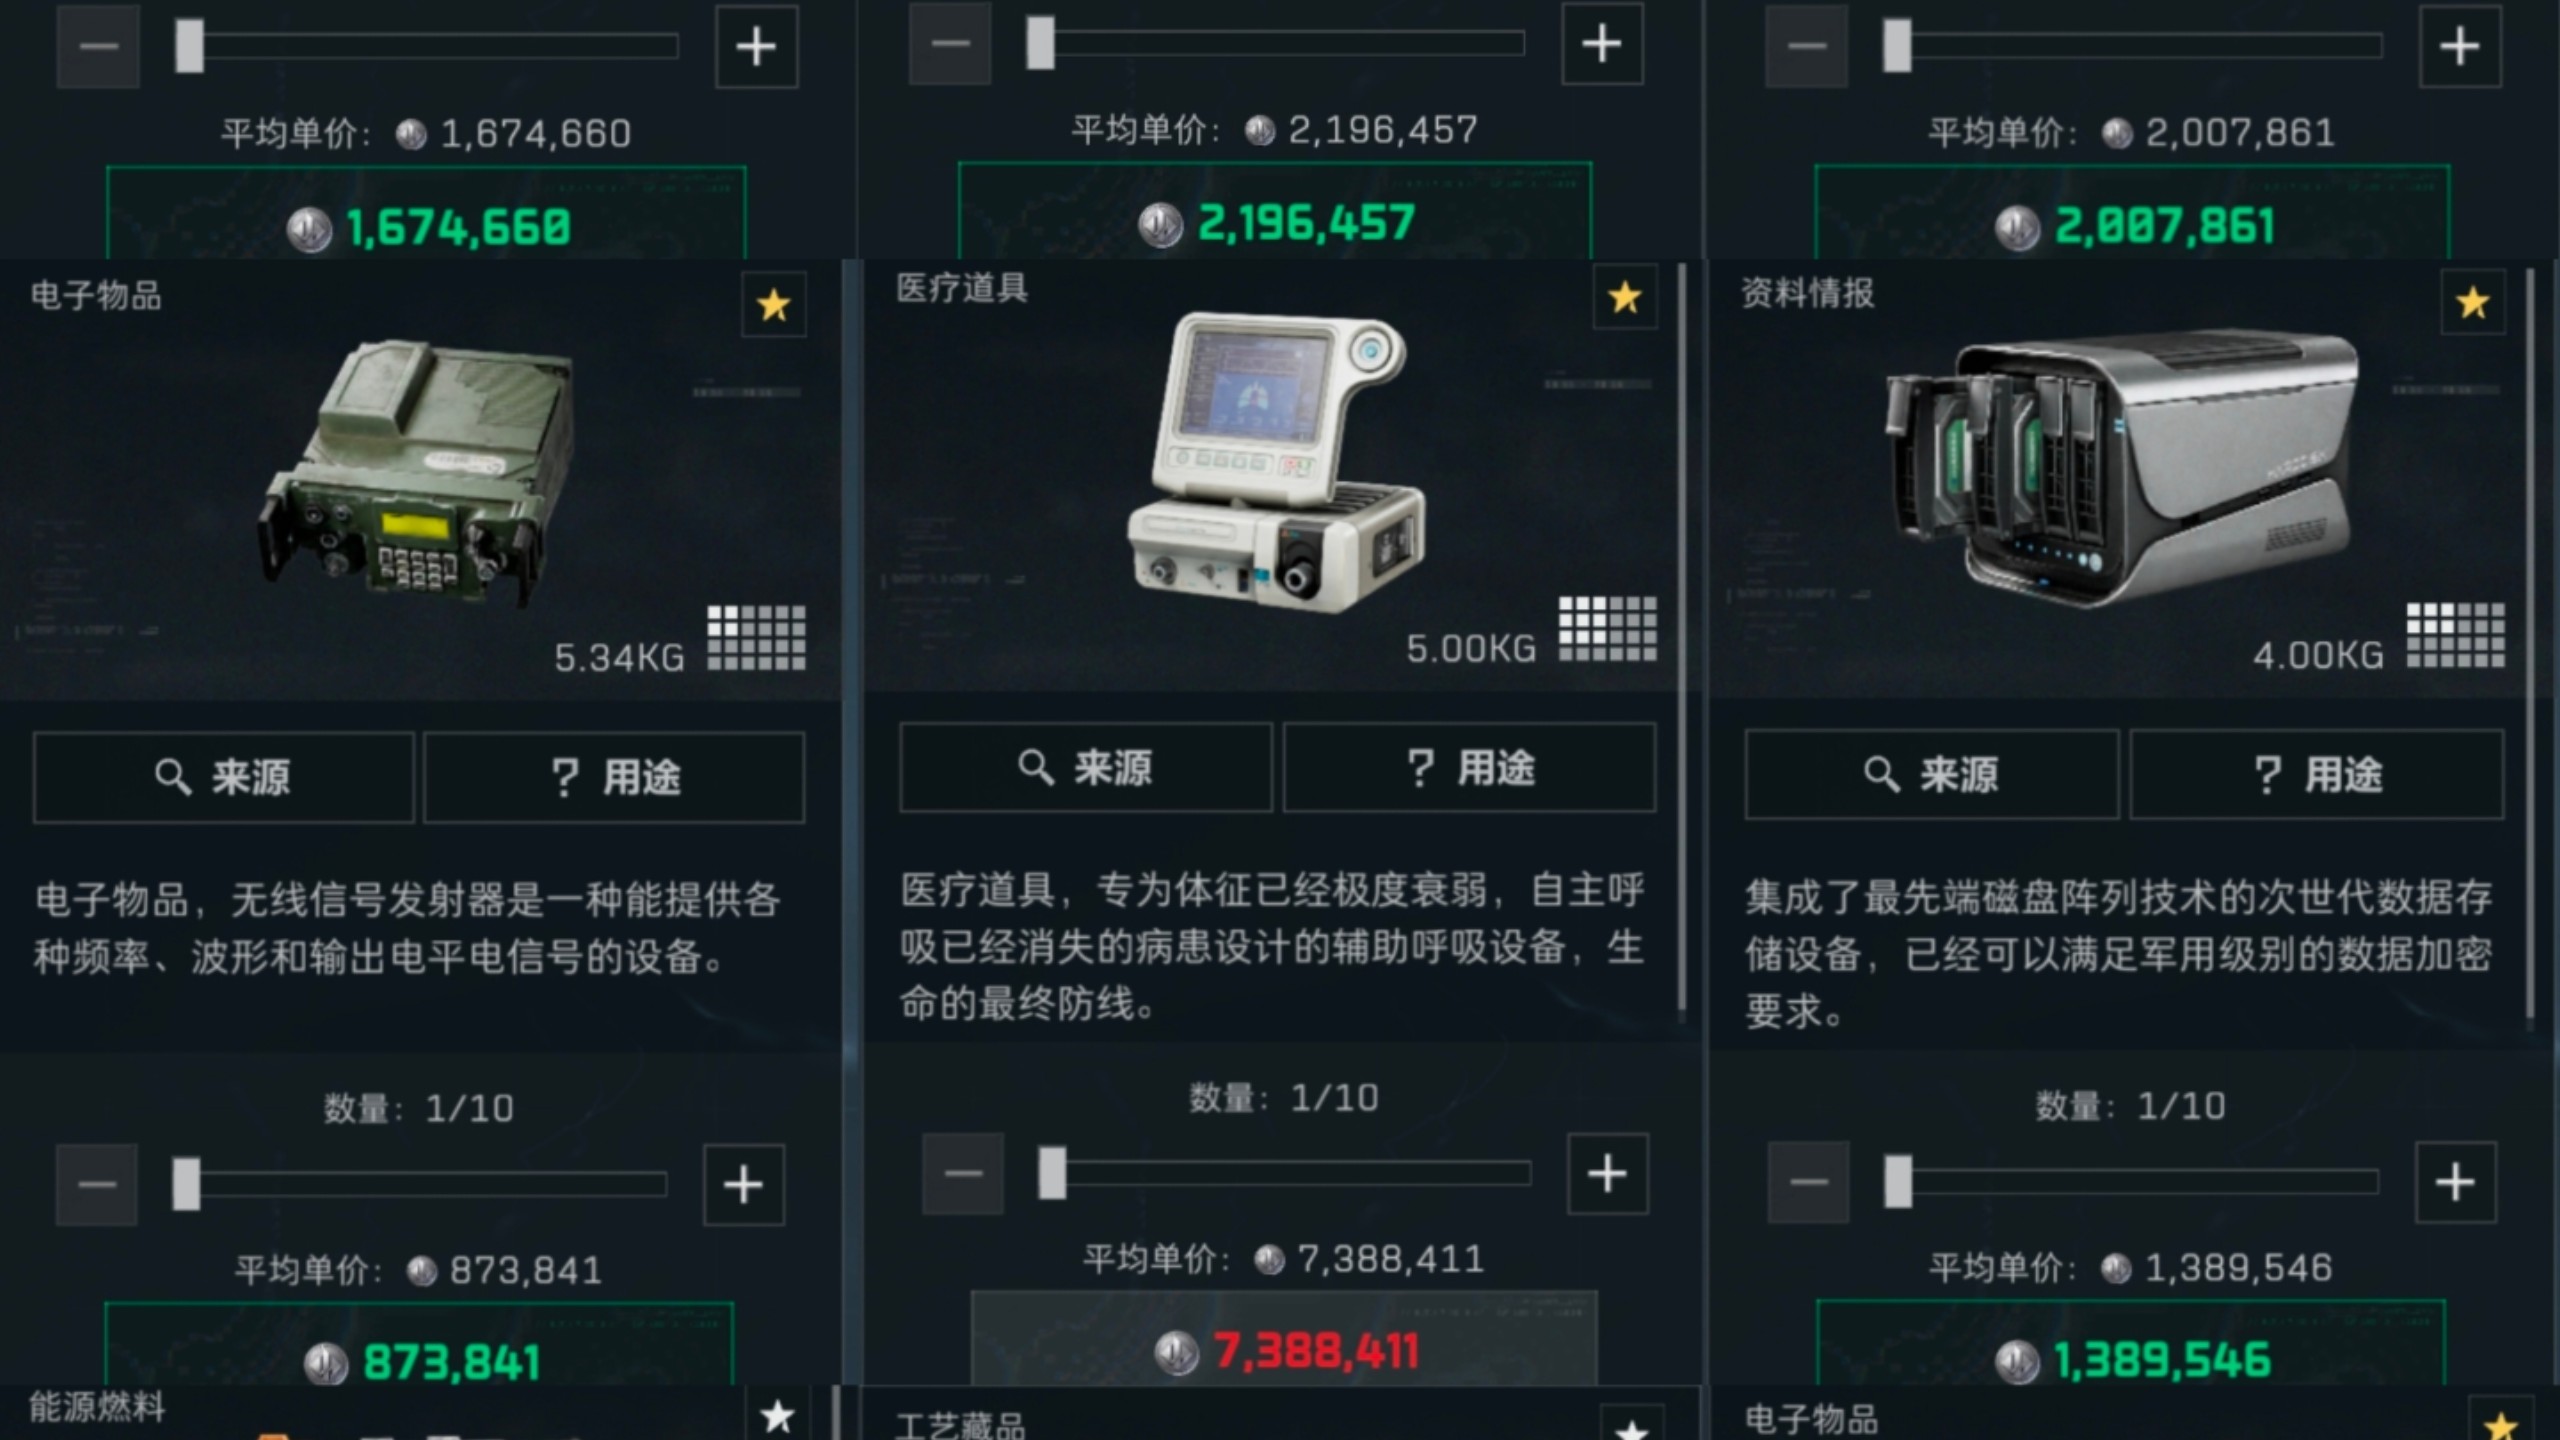
Task: Open 来源 source for the medical ventilator
Action: (x=1086, y=768)
